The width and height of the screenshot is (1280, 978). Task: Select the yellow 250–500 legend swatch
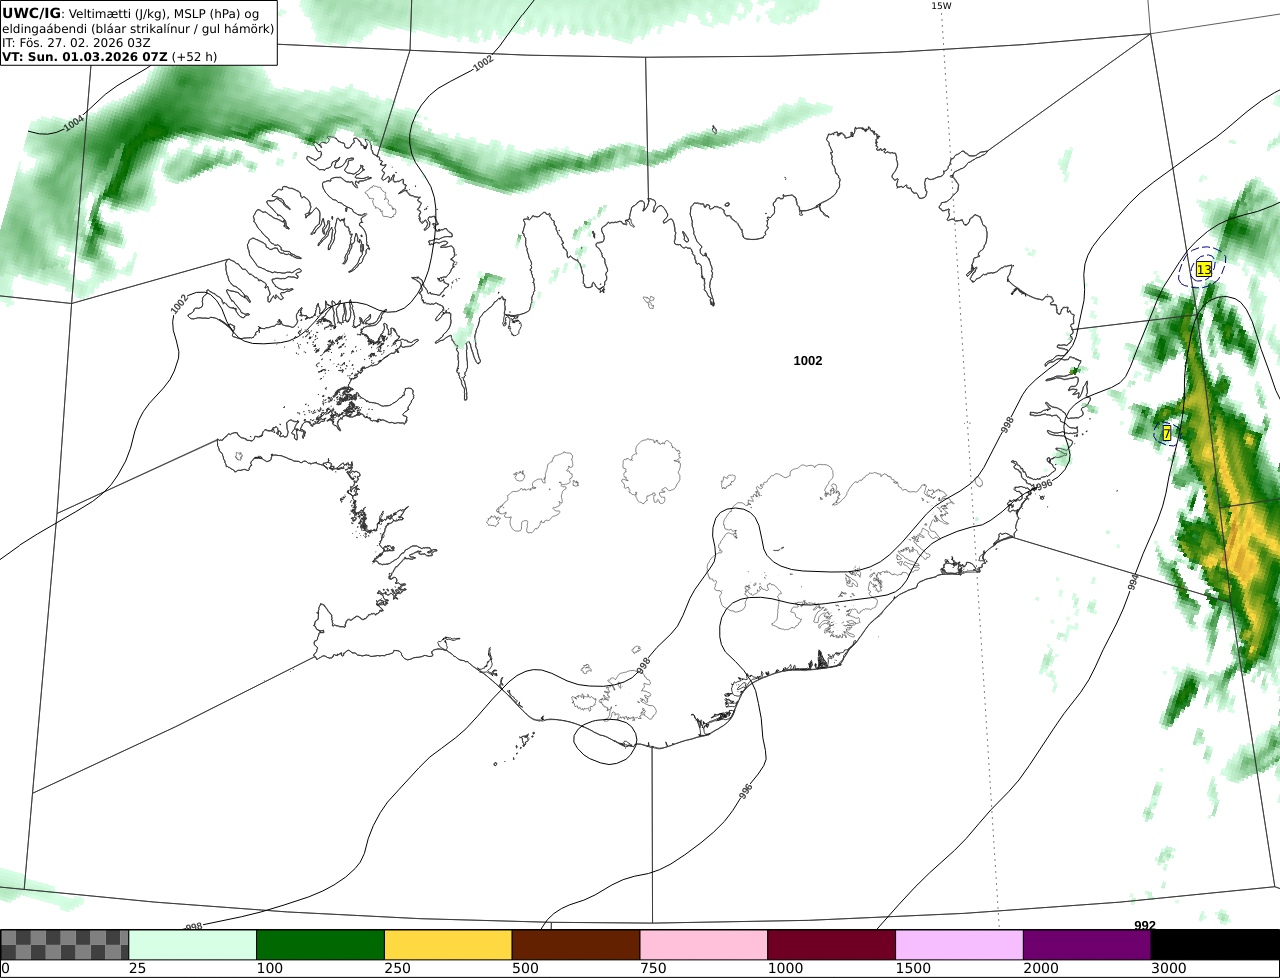[x=448, y=945]
